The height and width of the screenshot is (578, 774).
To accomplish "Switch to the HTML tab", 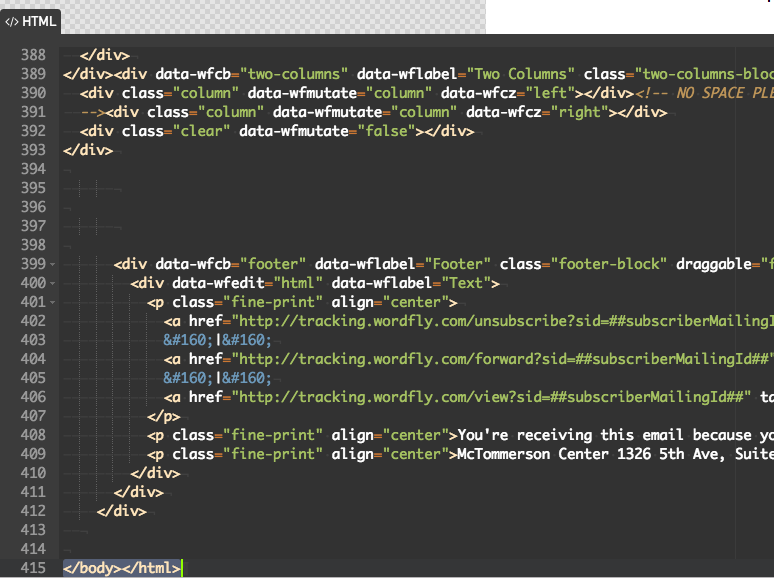I will click(31, 22).
